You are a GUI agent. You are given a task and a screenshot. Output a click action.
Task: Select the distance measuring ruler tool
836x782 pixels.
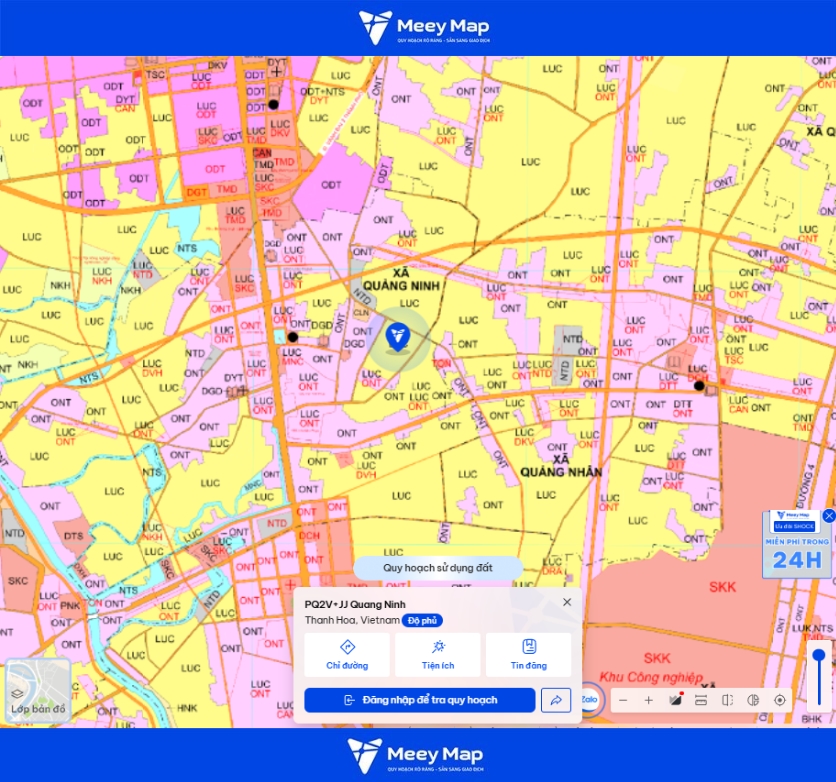tap(701, 700)
